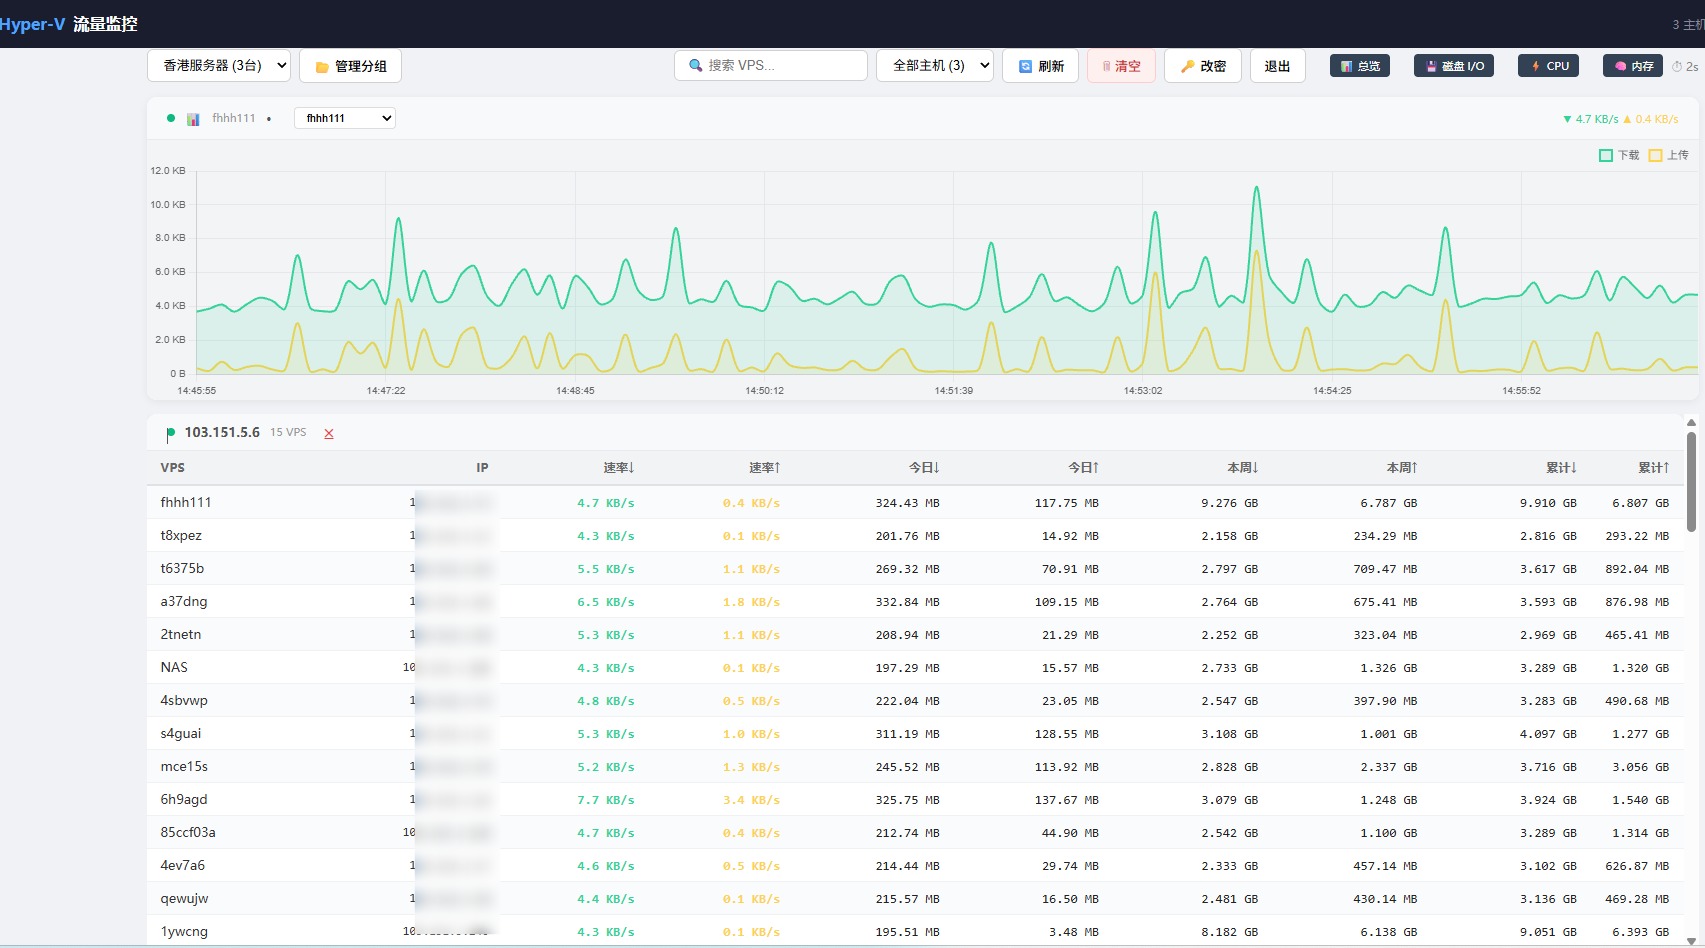Sort by the 速率↓ download rate column
1705x948 pixels.
pyautogui.click(x=619, y=468)
